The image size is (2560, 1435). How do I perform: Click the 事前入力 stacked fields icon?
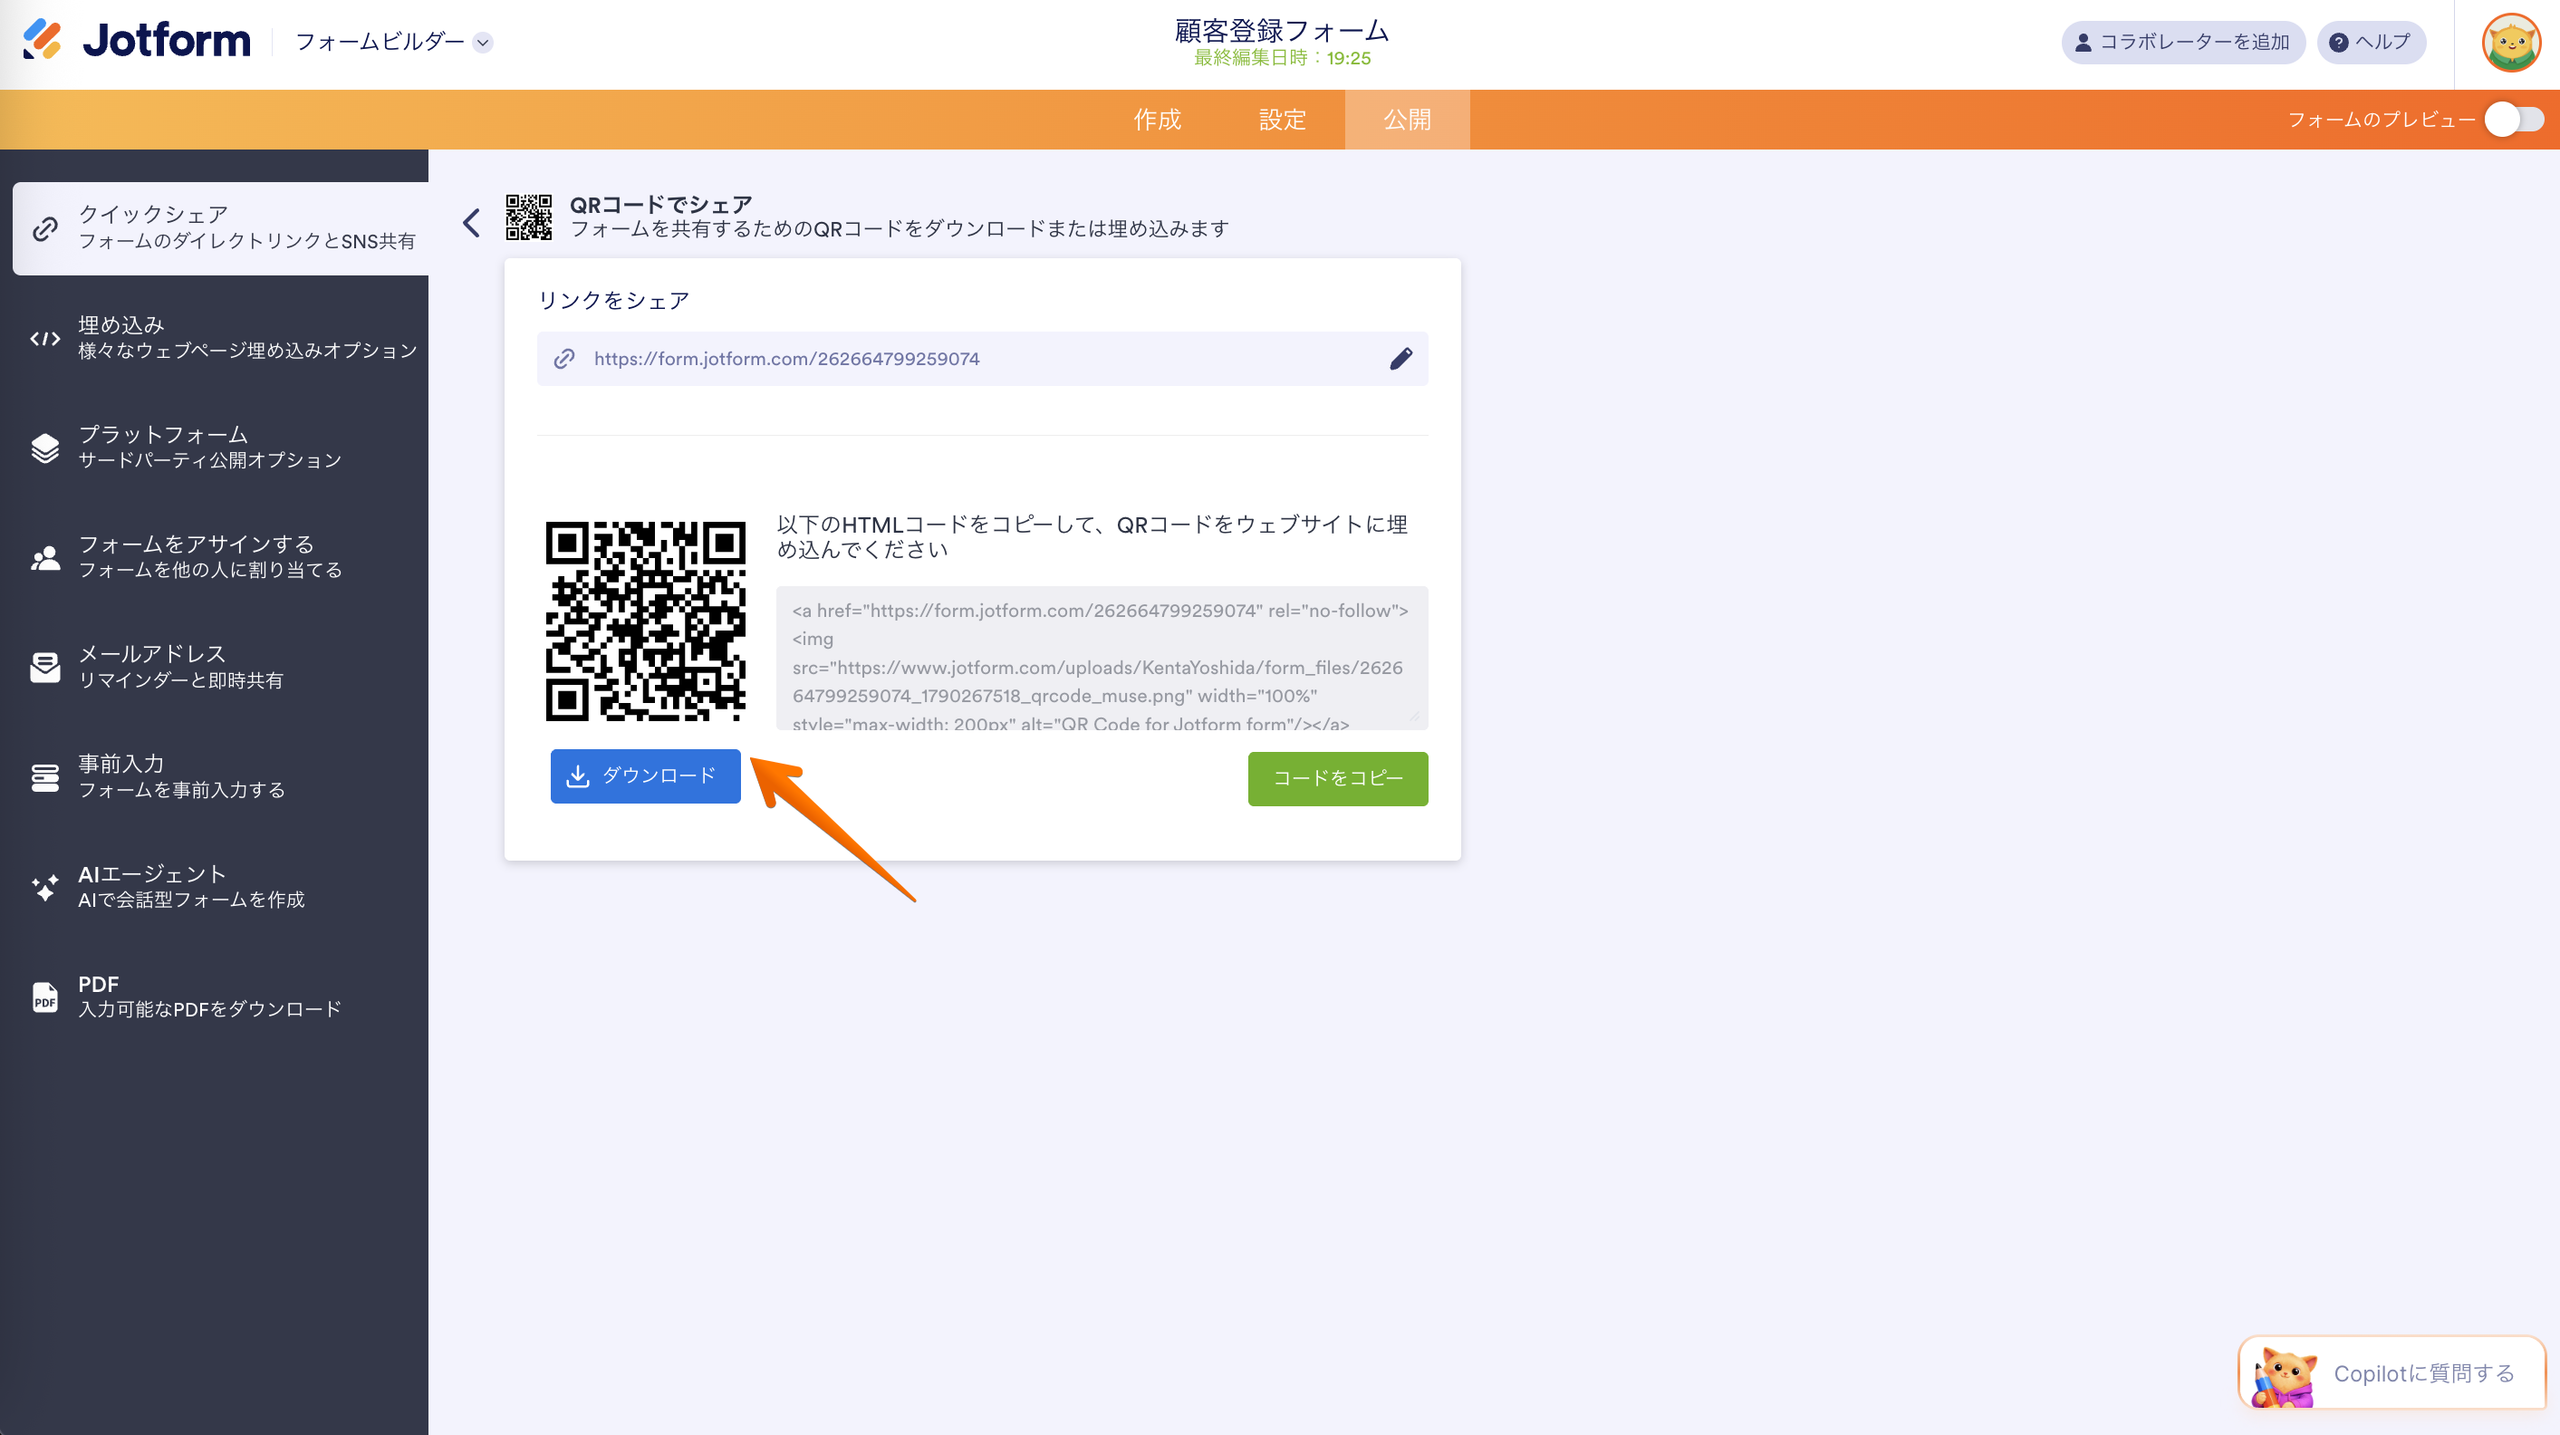[45, 777]
